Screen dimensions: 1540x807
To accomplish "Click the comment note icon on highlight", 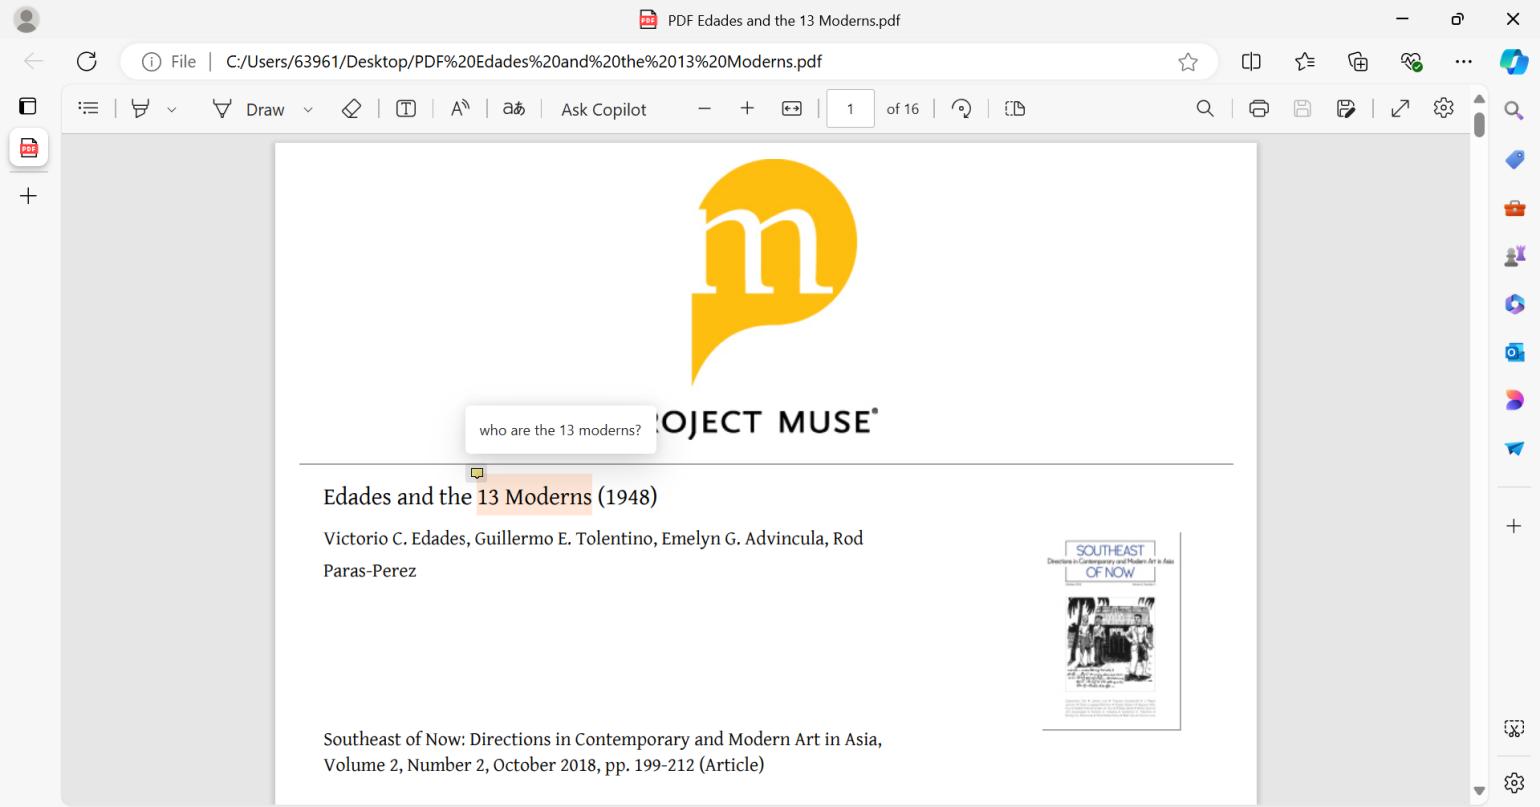I will point(477,473).
